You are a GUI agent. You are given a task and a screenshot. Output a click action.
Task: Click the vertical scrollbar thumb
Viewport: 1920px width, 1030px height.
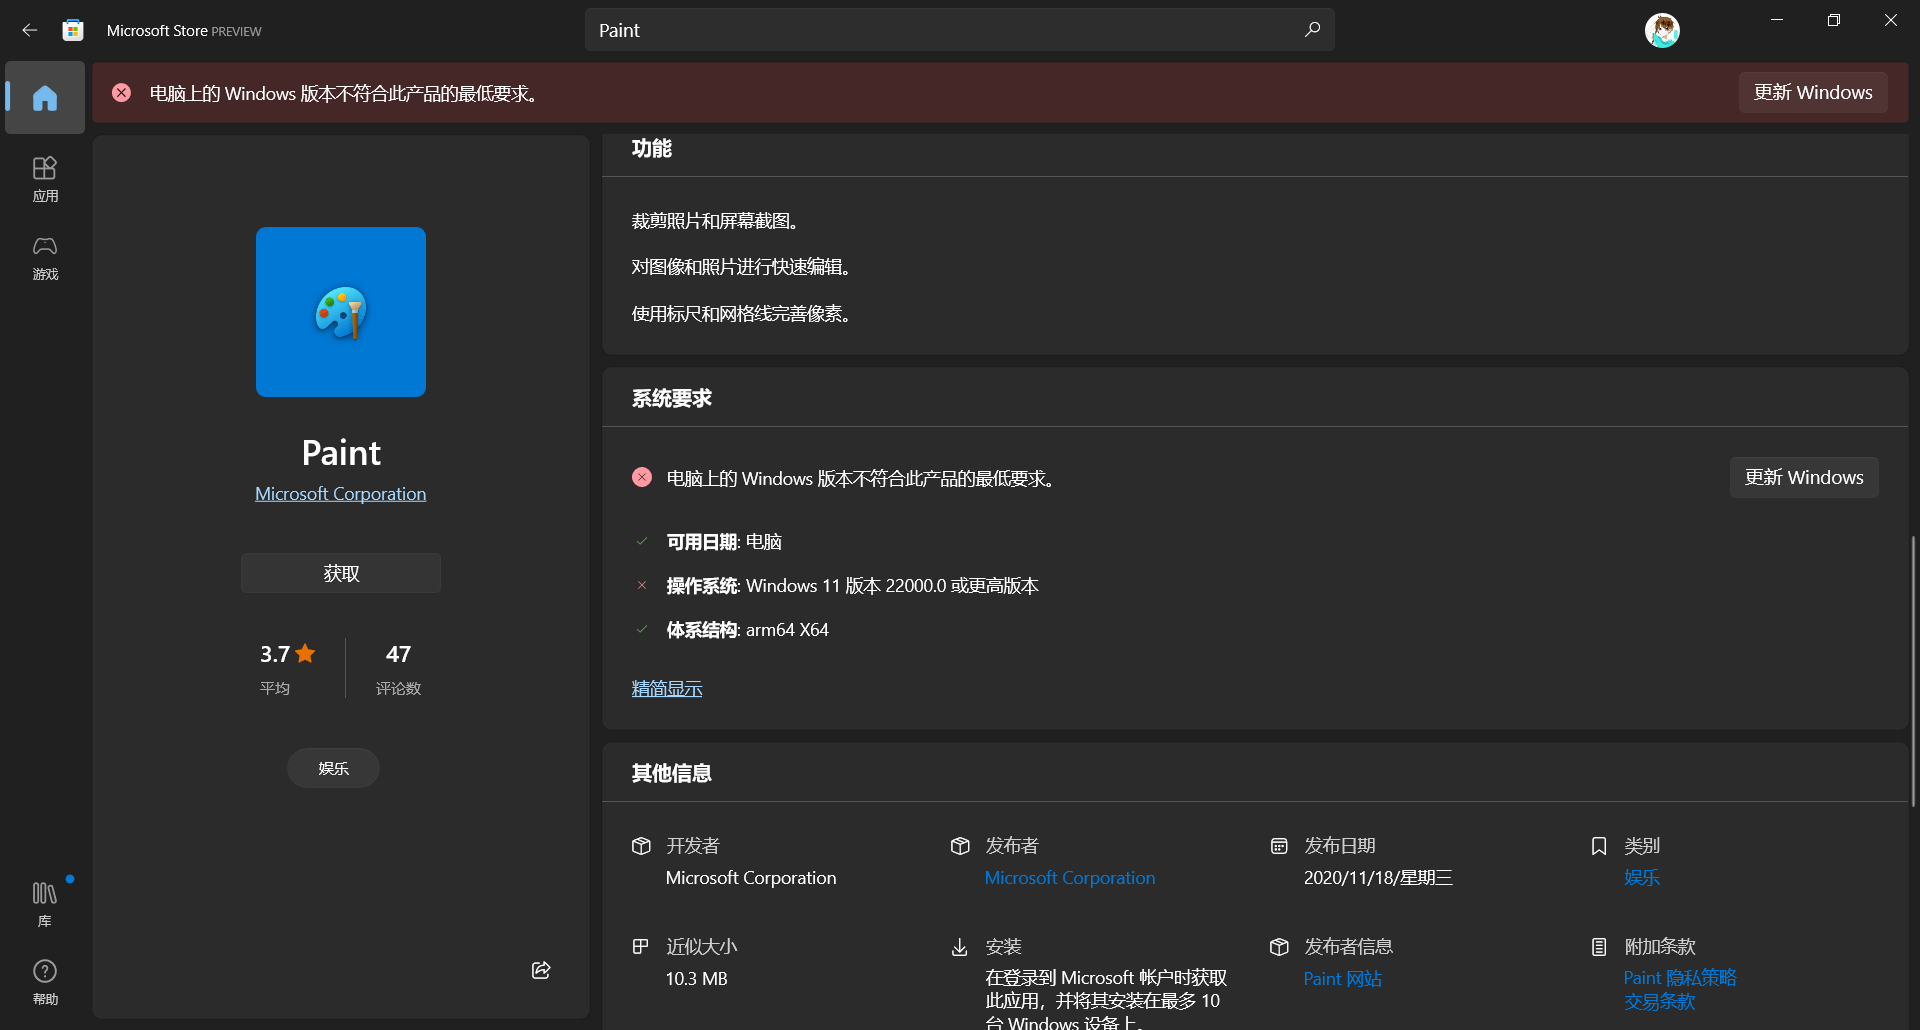pos(1913,671)
